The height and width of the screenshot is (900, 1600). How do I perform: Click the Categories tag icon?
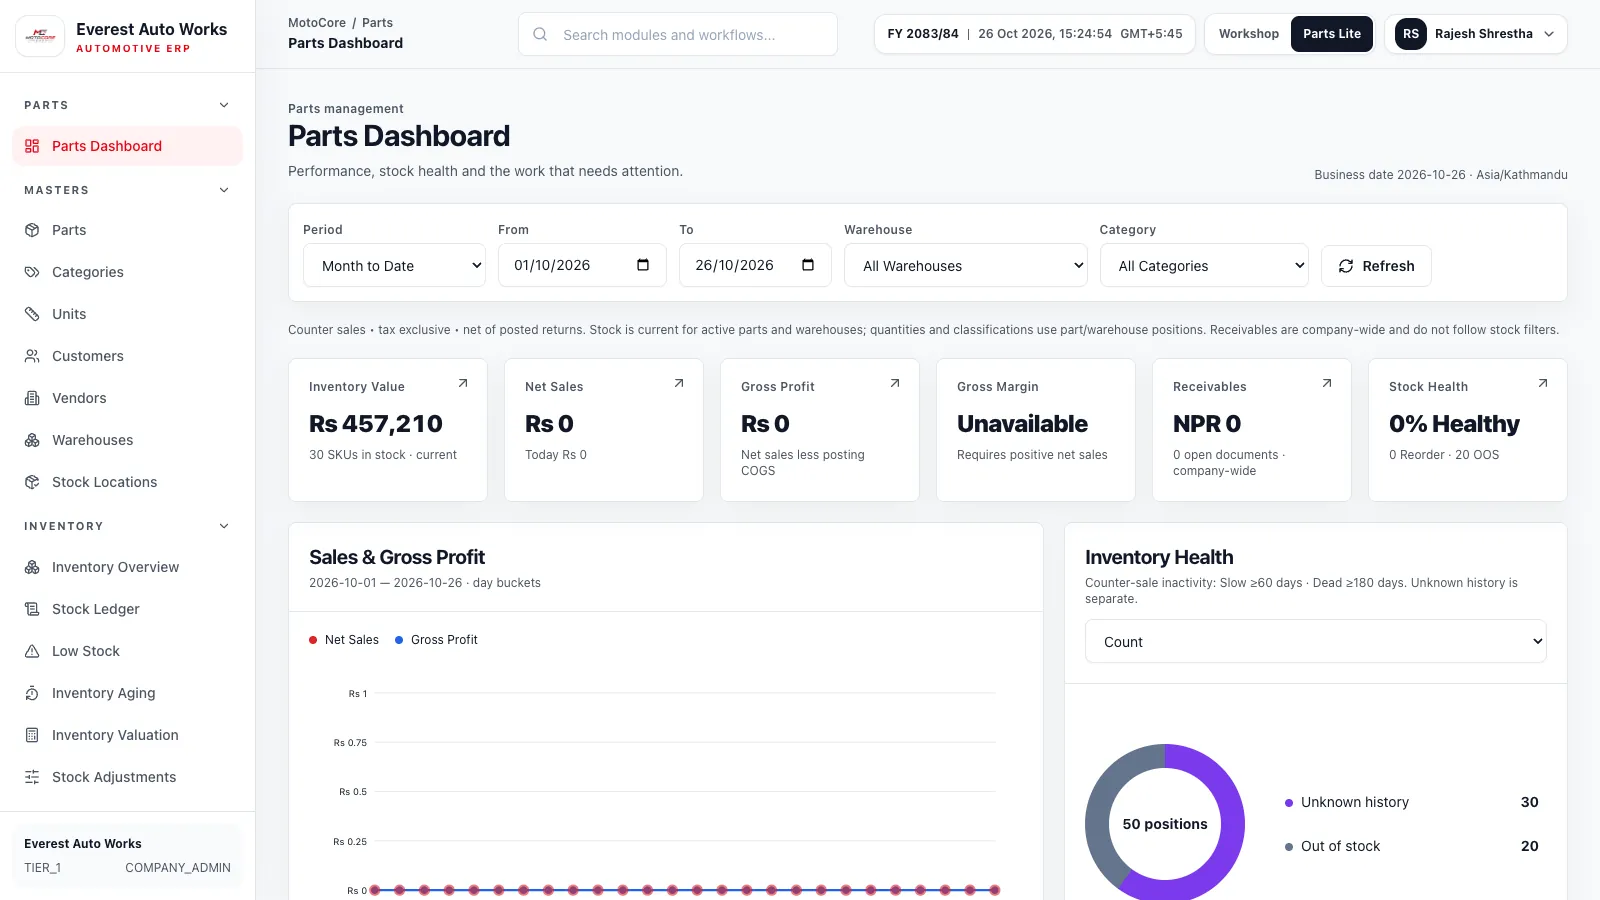pos(32,272)
